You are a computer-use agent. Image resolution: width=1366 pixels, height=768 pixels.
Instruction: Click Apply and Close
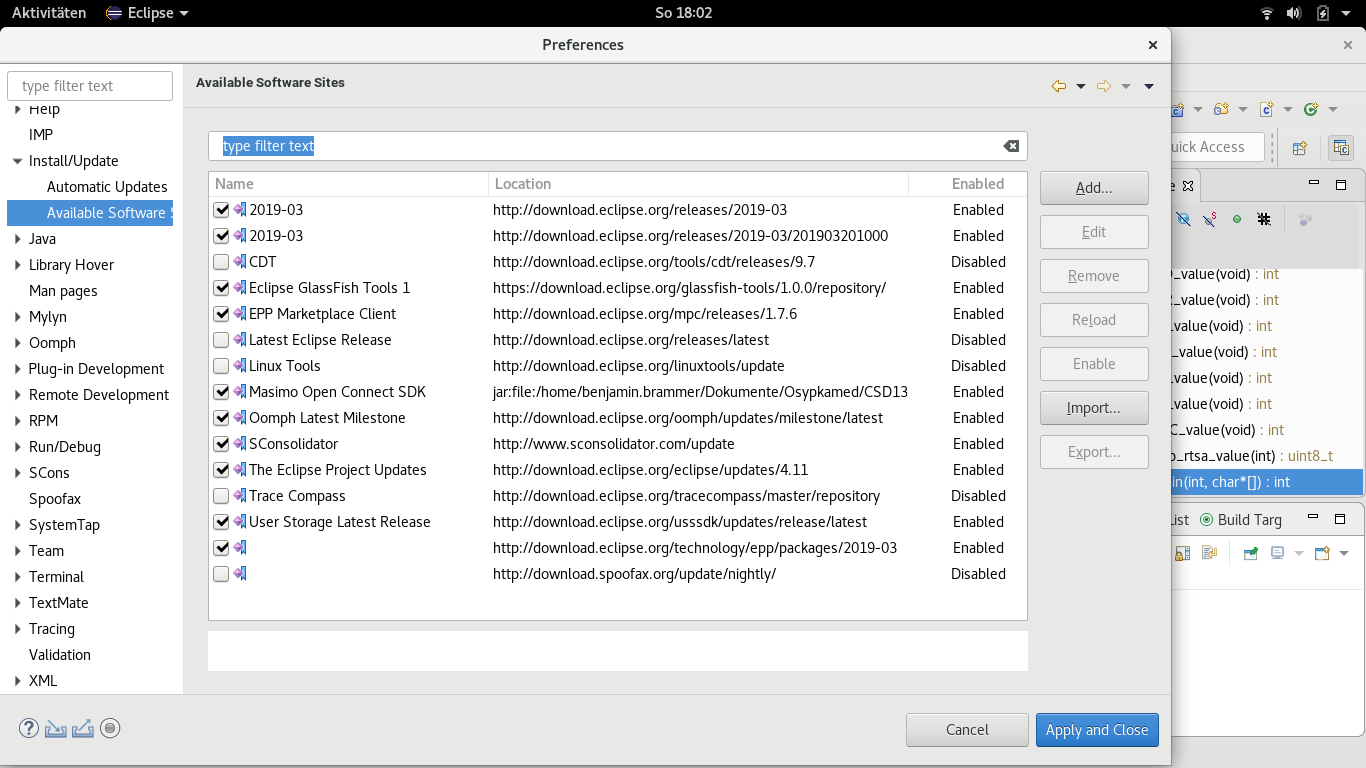pos(1097,730)
